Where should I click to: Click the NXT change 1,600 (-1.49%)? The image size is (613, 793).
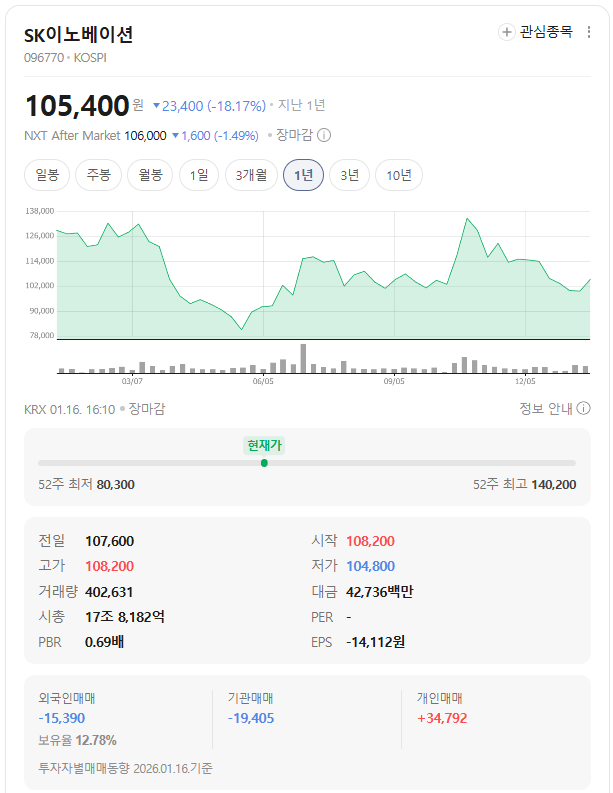(x=215, y=136)
